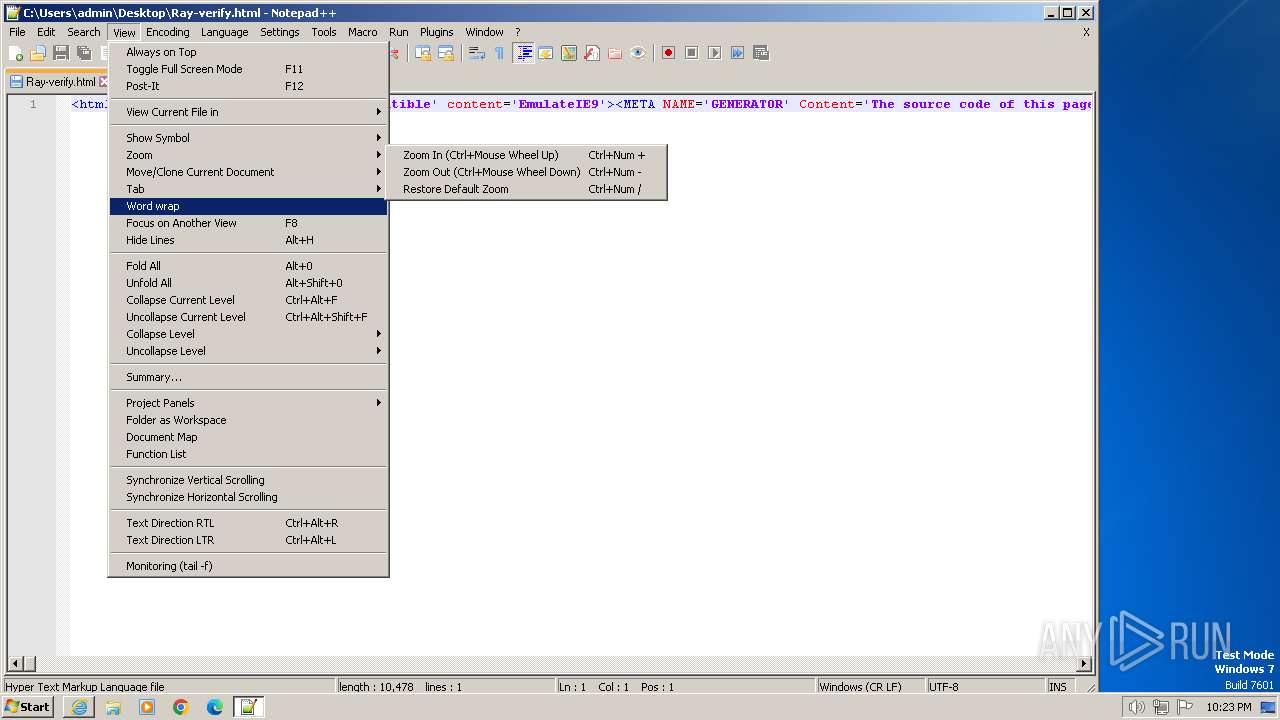Click horizontal scrollbar right arrow
Image resolution: width=1280 pixels, height=720 pixels.
(x=1084, y=664)
